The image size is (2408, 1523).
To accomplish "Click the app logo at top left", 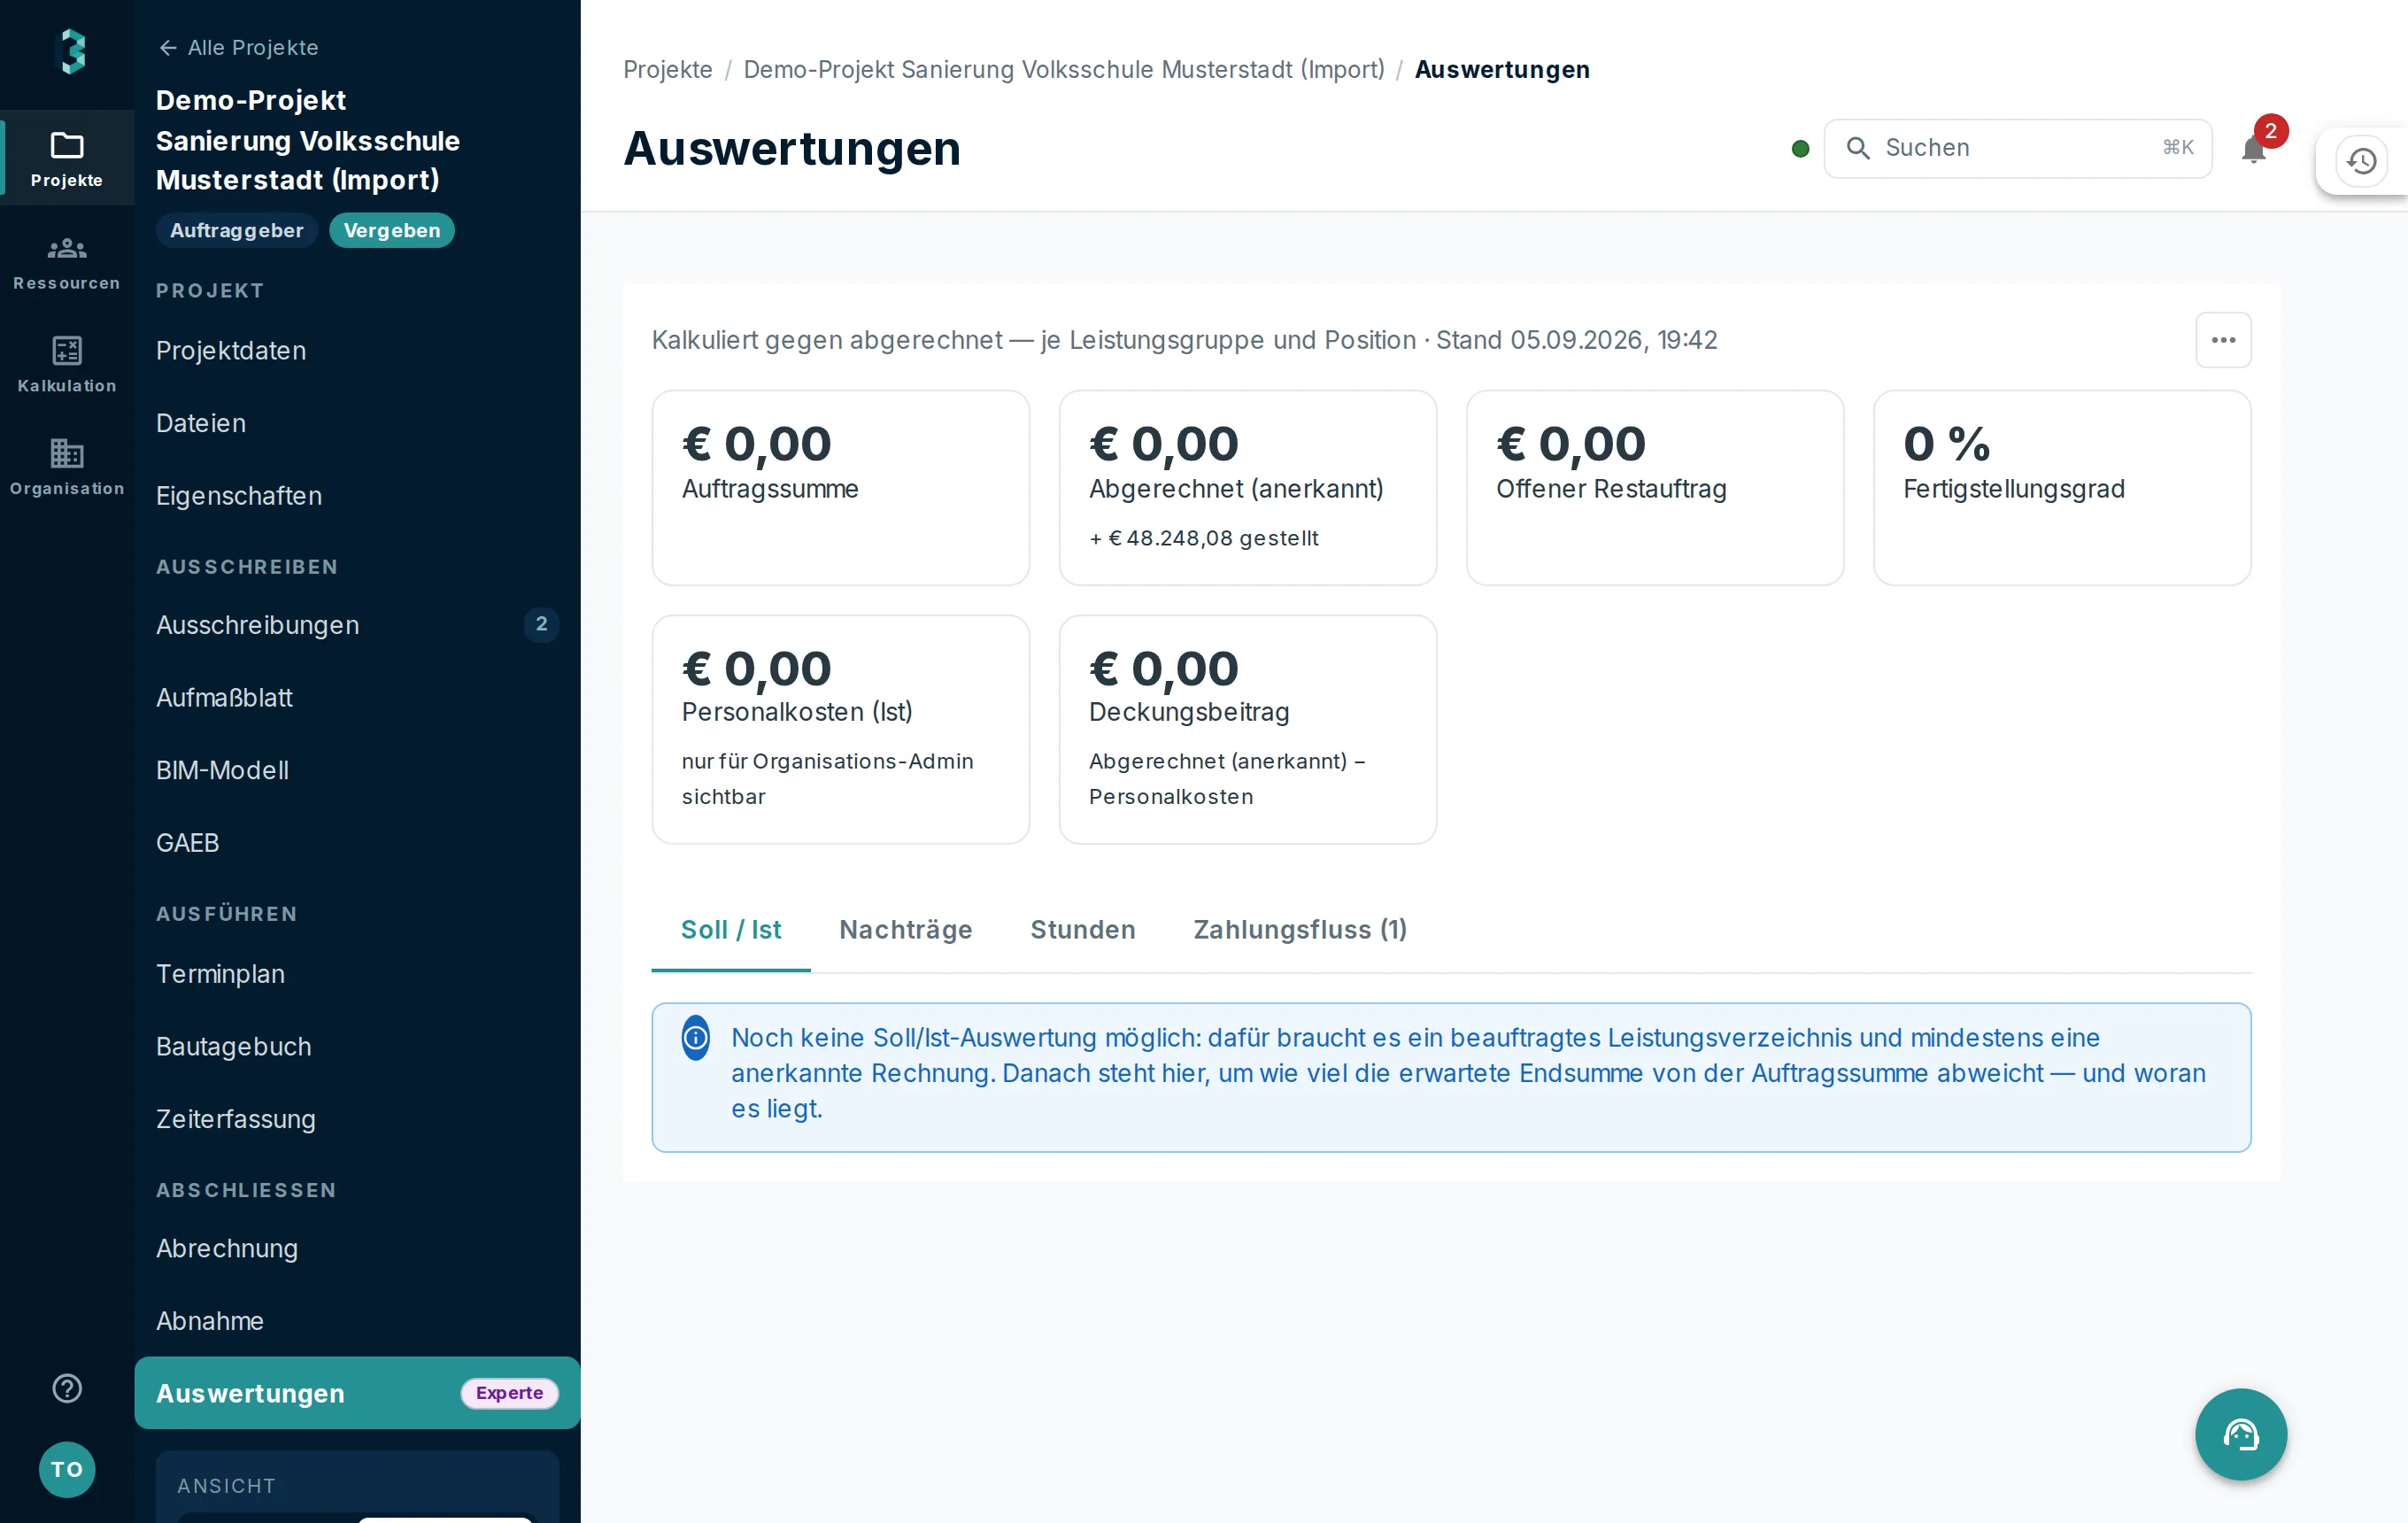I will (70, 51).
